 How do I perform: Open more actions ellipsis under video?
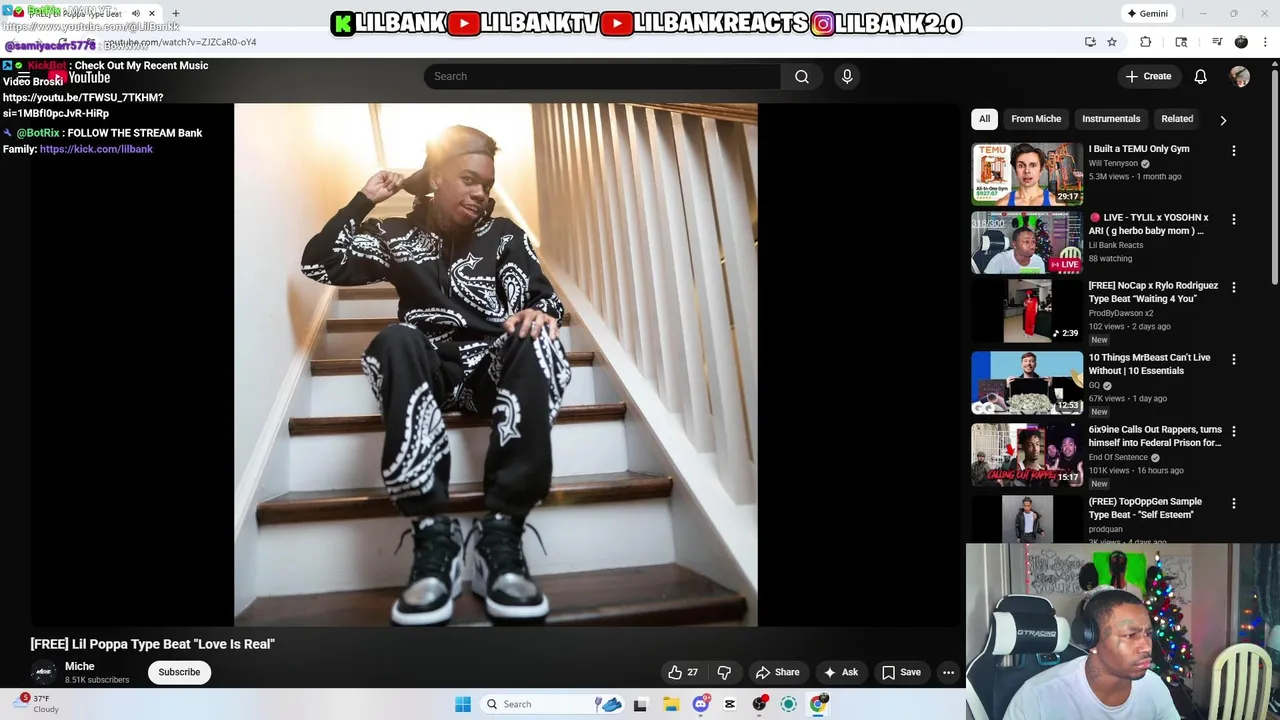tap(948, 672)
